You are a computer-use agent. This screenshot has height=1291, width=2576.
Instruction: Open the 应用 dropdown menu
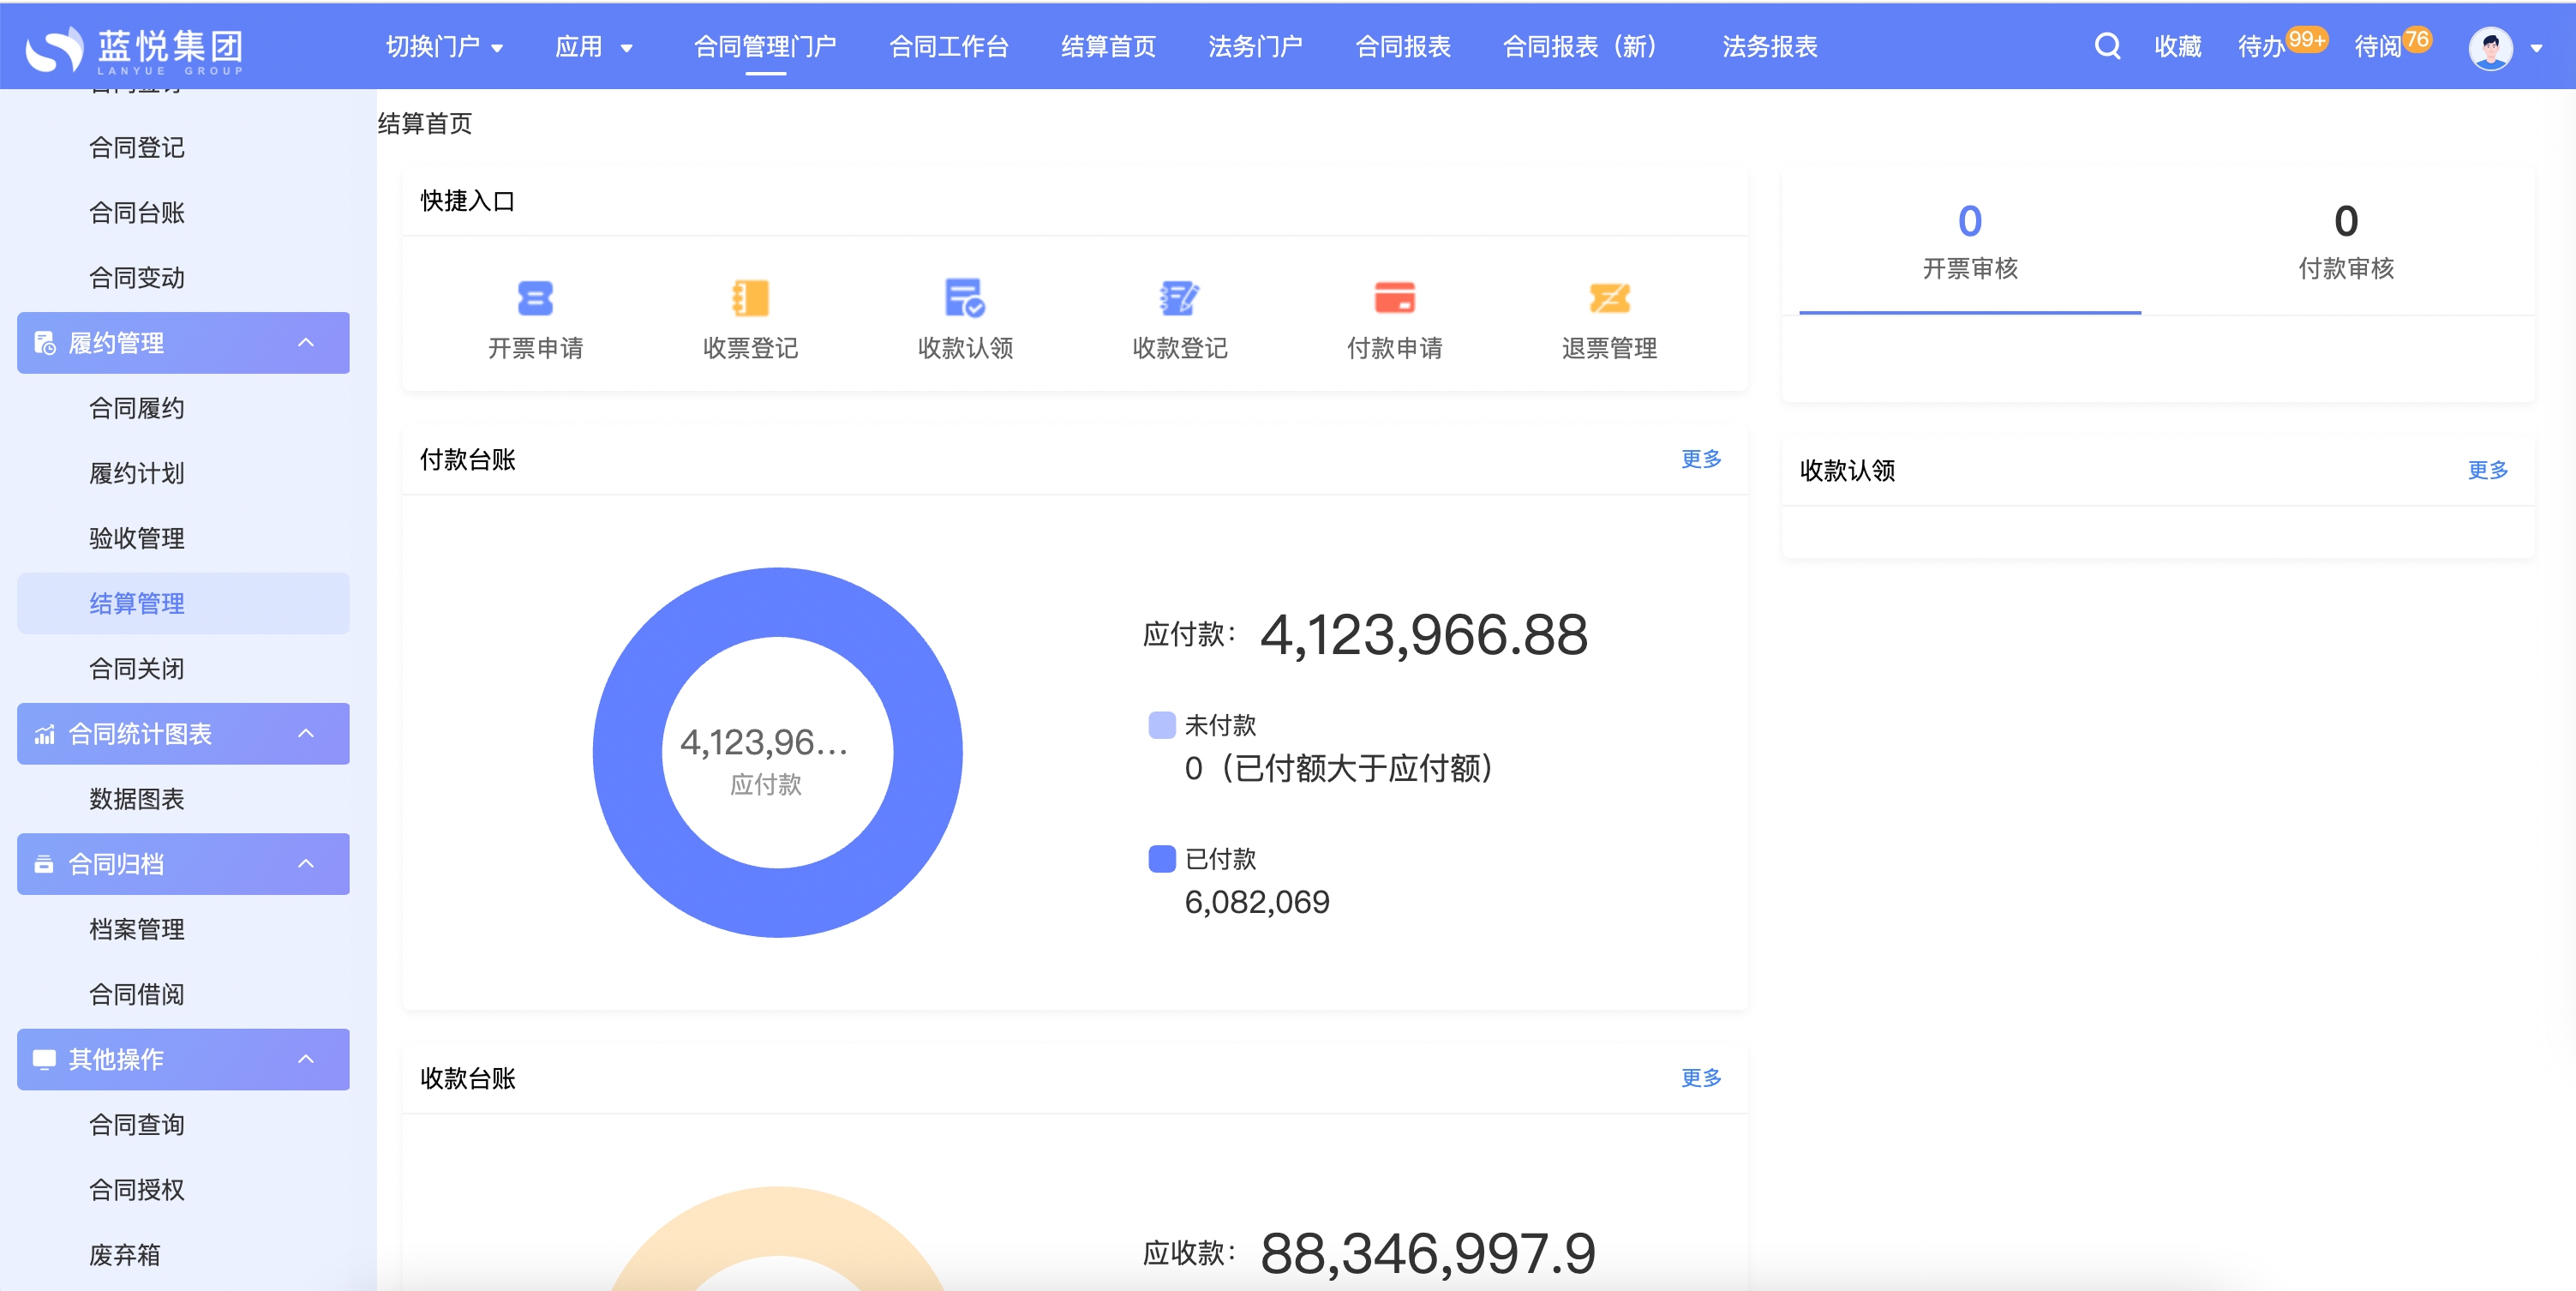[594, 47]
